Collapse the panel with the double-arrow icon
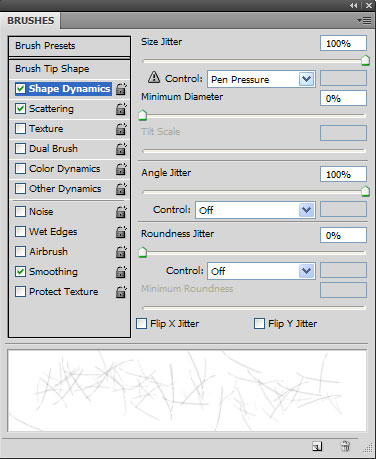The width and height of the screenshot is (376, 459). point(354,5)
